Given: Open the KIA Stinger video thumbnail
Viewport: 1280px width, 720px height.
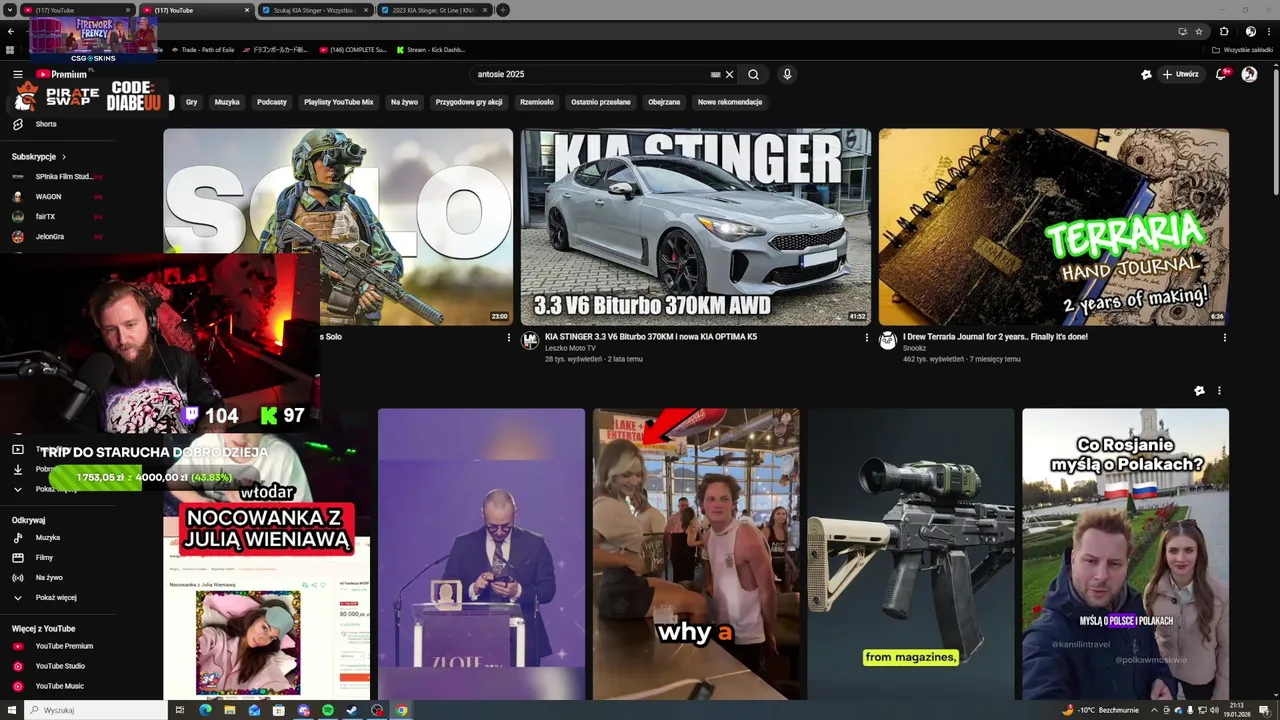Looking at the screenshot, I should click(696, 227).
